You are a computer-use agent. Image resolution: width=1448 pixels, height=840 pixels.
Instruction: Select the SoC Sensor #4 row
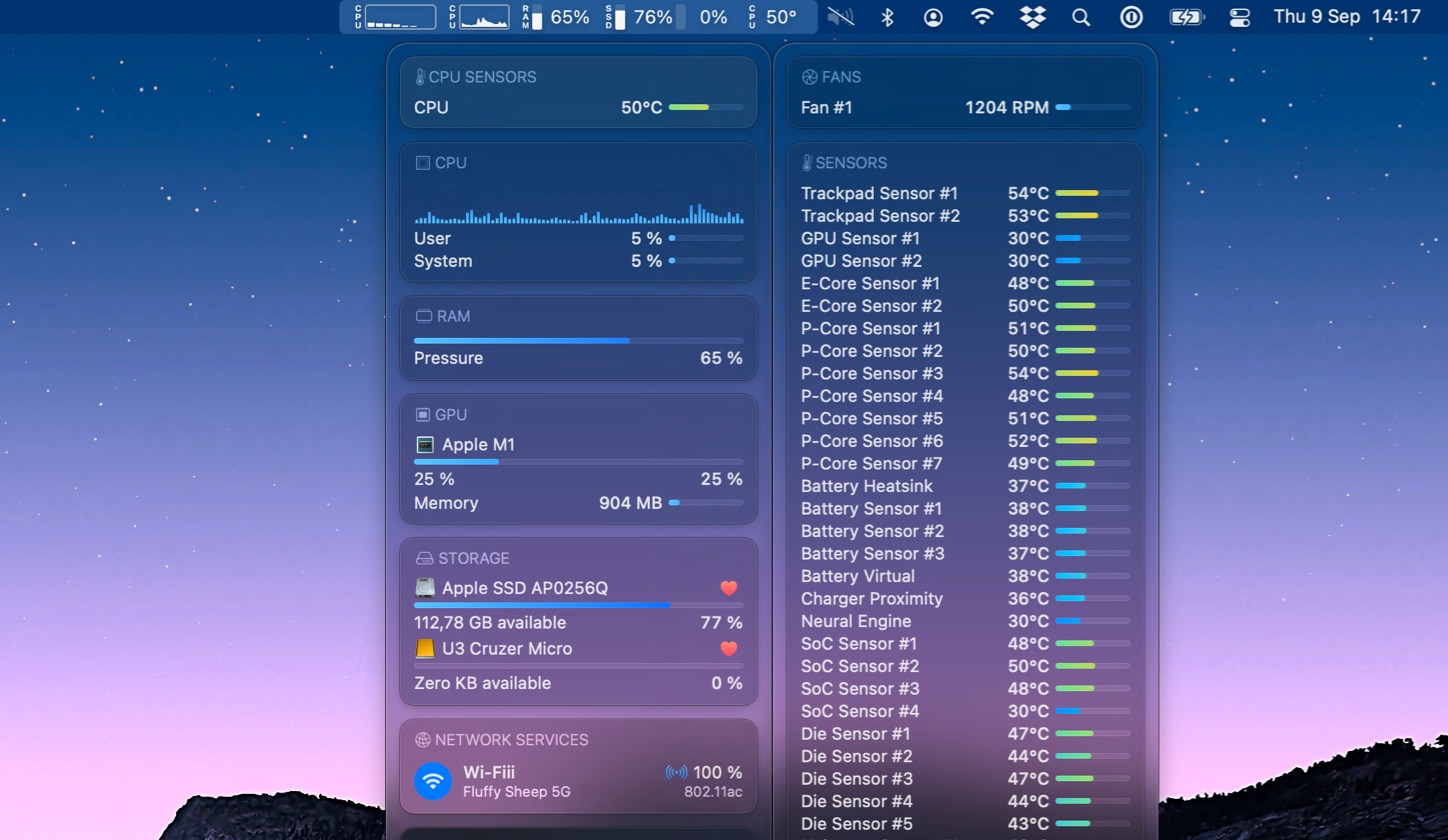tap(965, 711)
